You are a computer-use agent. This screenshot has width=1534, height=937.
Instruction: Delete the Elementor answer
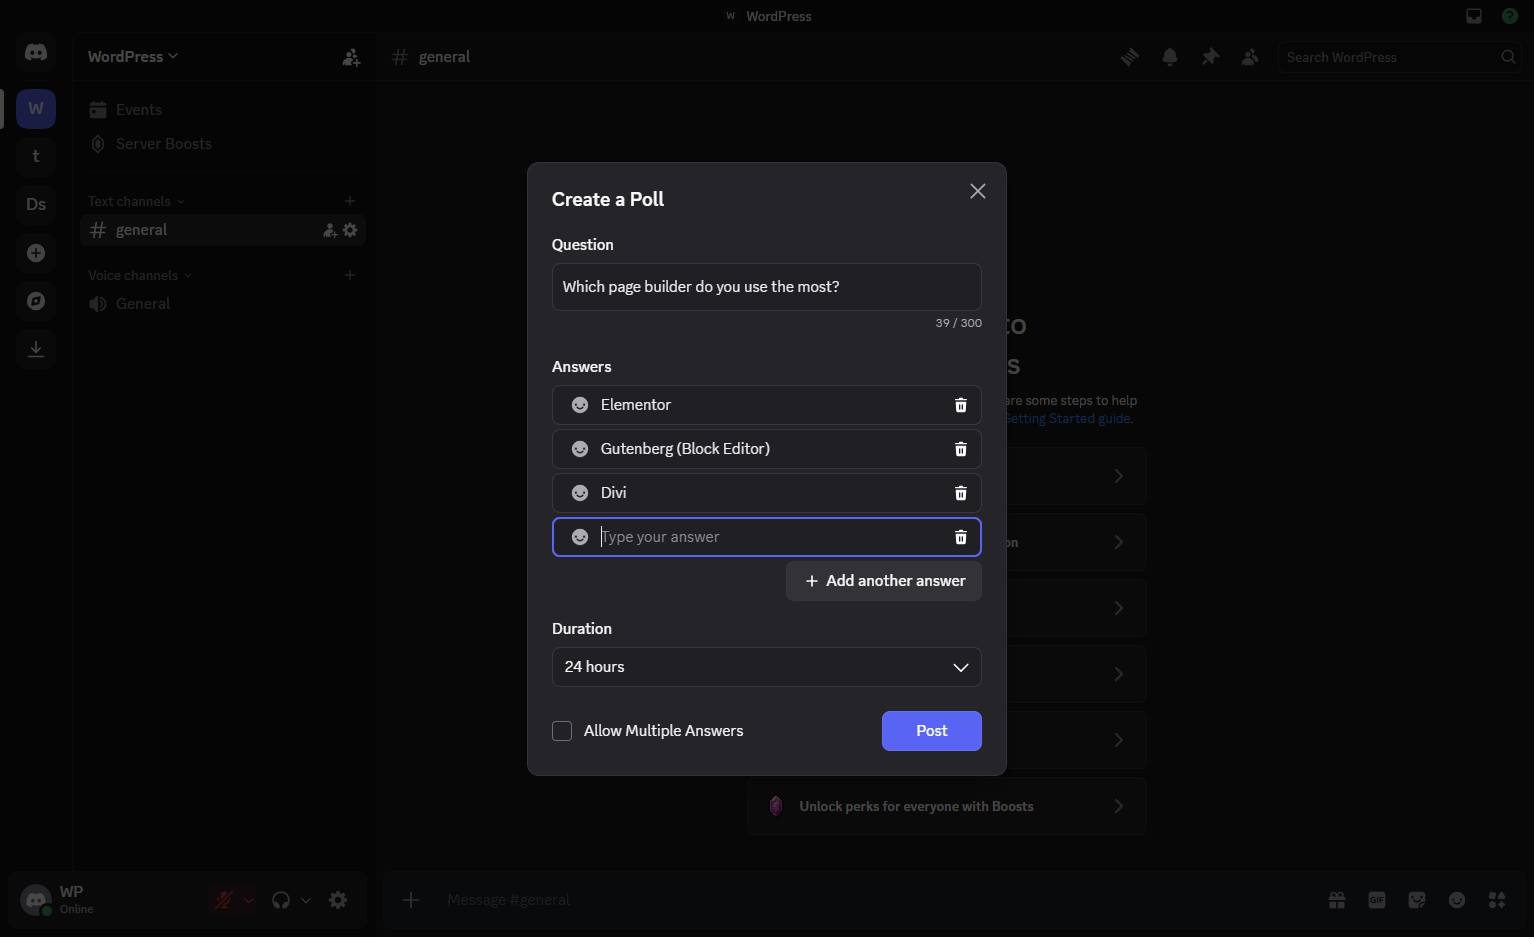pos(961,405)
